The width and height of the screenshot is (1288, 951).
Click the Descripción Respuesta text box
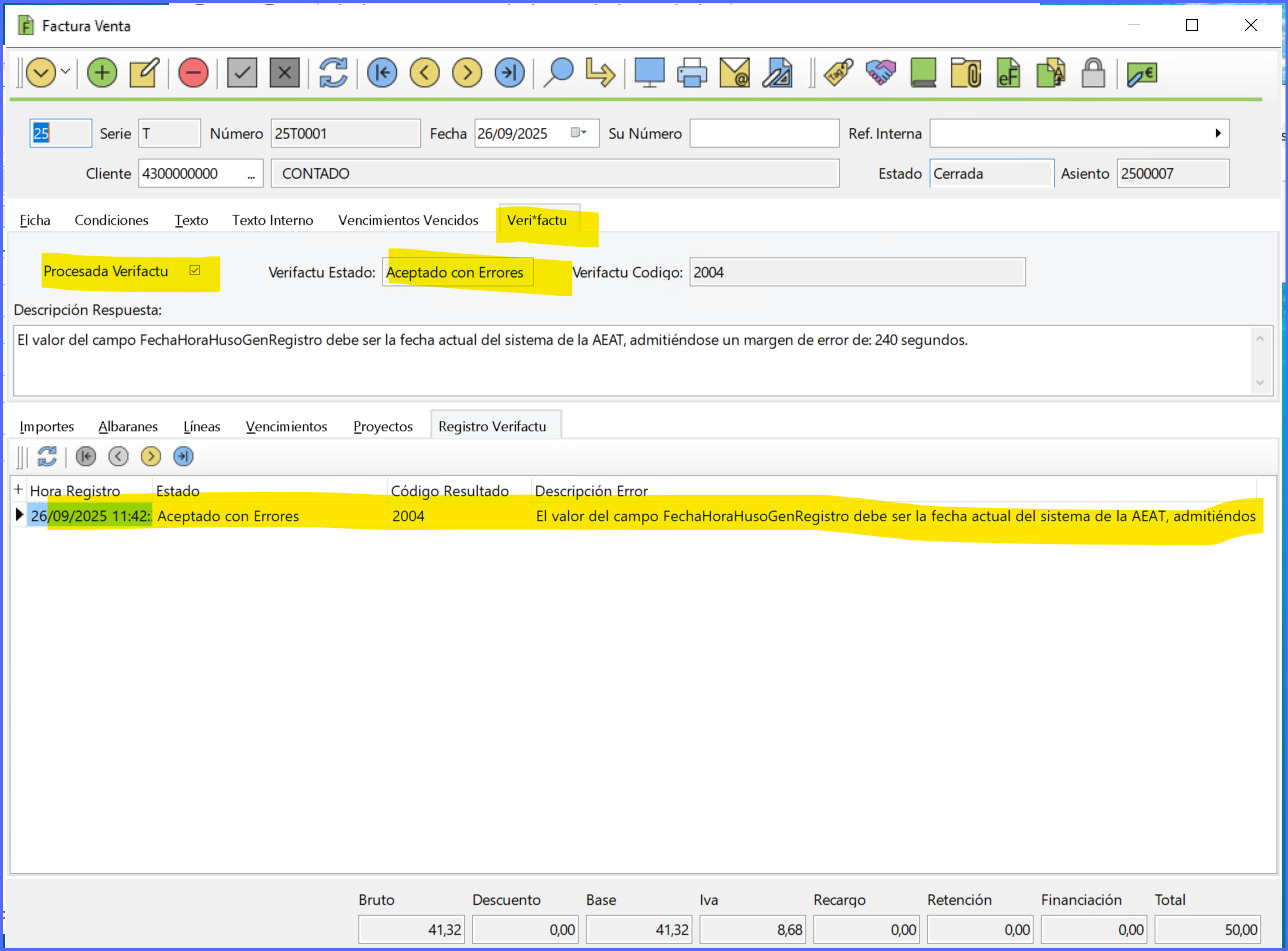633,359
